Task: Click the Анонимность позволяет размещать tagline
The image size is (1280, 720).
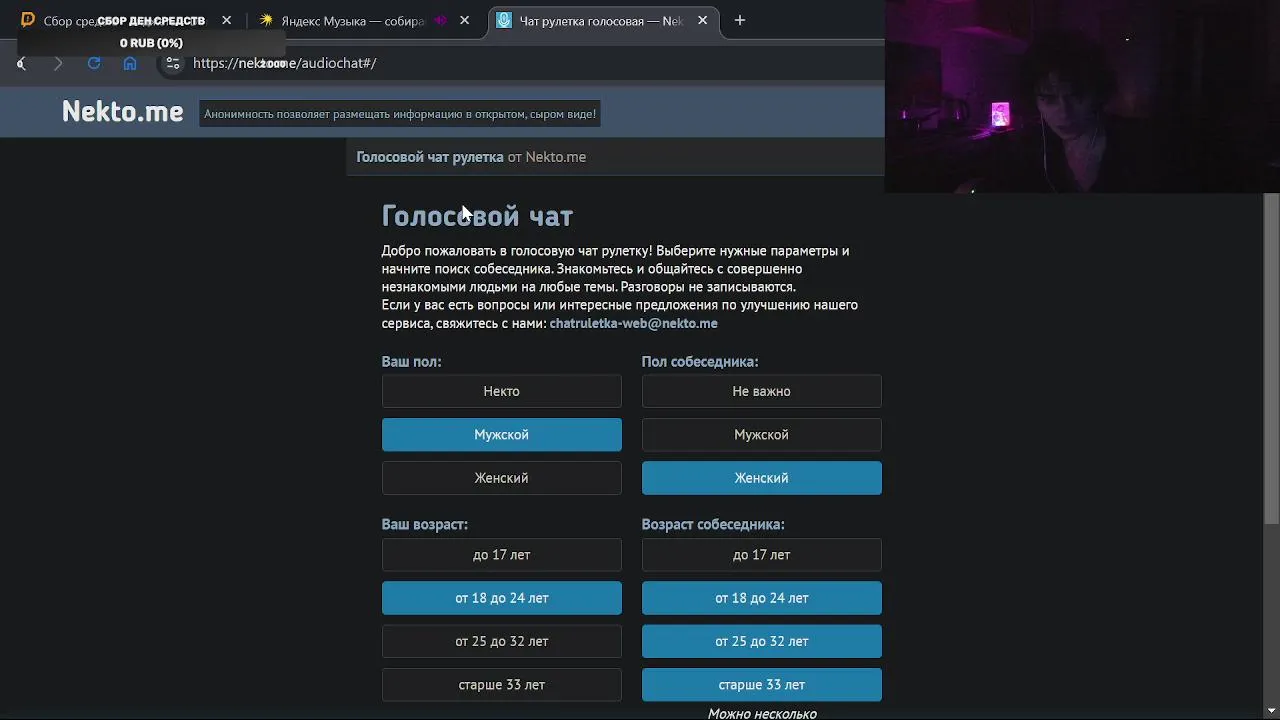Action: point(400,114)
